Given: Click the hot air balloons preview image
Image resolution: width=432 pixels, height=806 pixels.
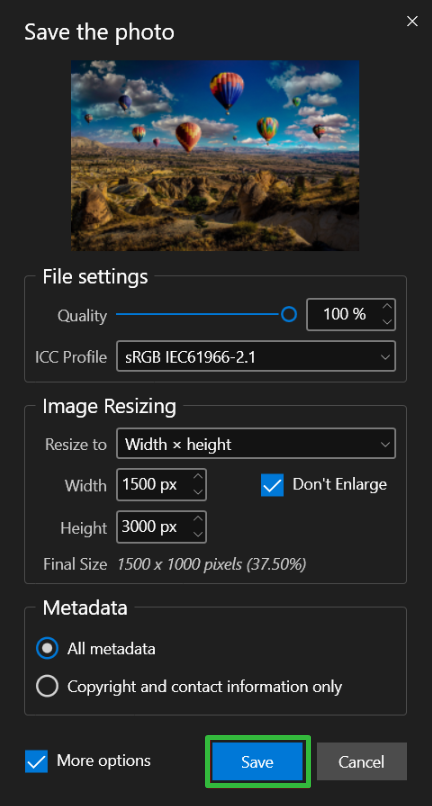Looking at the screenshot, I should pos(215,155).
